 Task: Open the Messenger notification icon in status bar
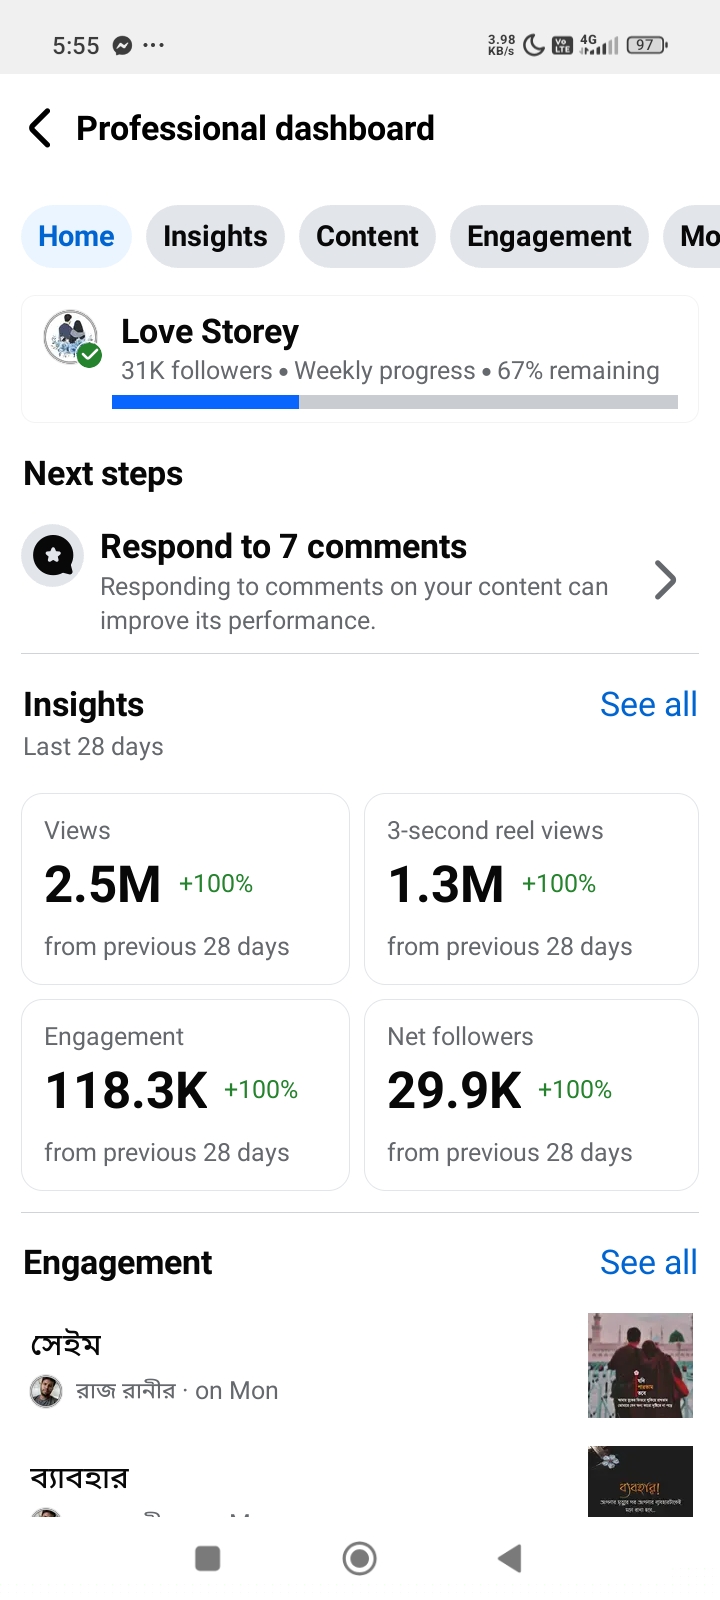click(122, 45)
